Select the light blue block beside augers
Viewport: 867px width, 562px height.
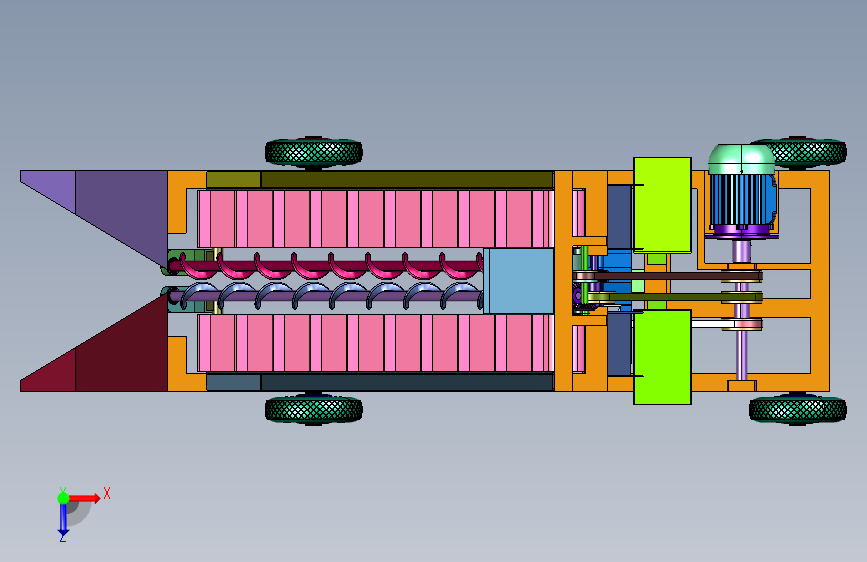(x=519, y=281)
